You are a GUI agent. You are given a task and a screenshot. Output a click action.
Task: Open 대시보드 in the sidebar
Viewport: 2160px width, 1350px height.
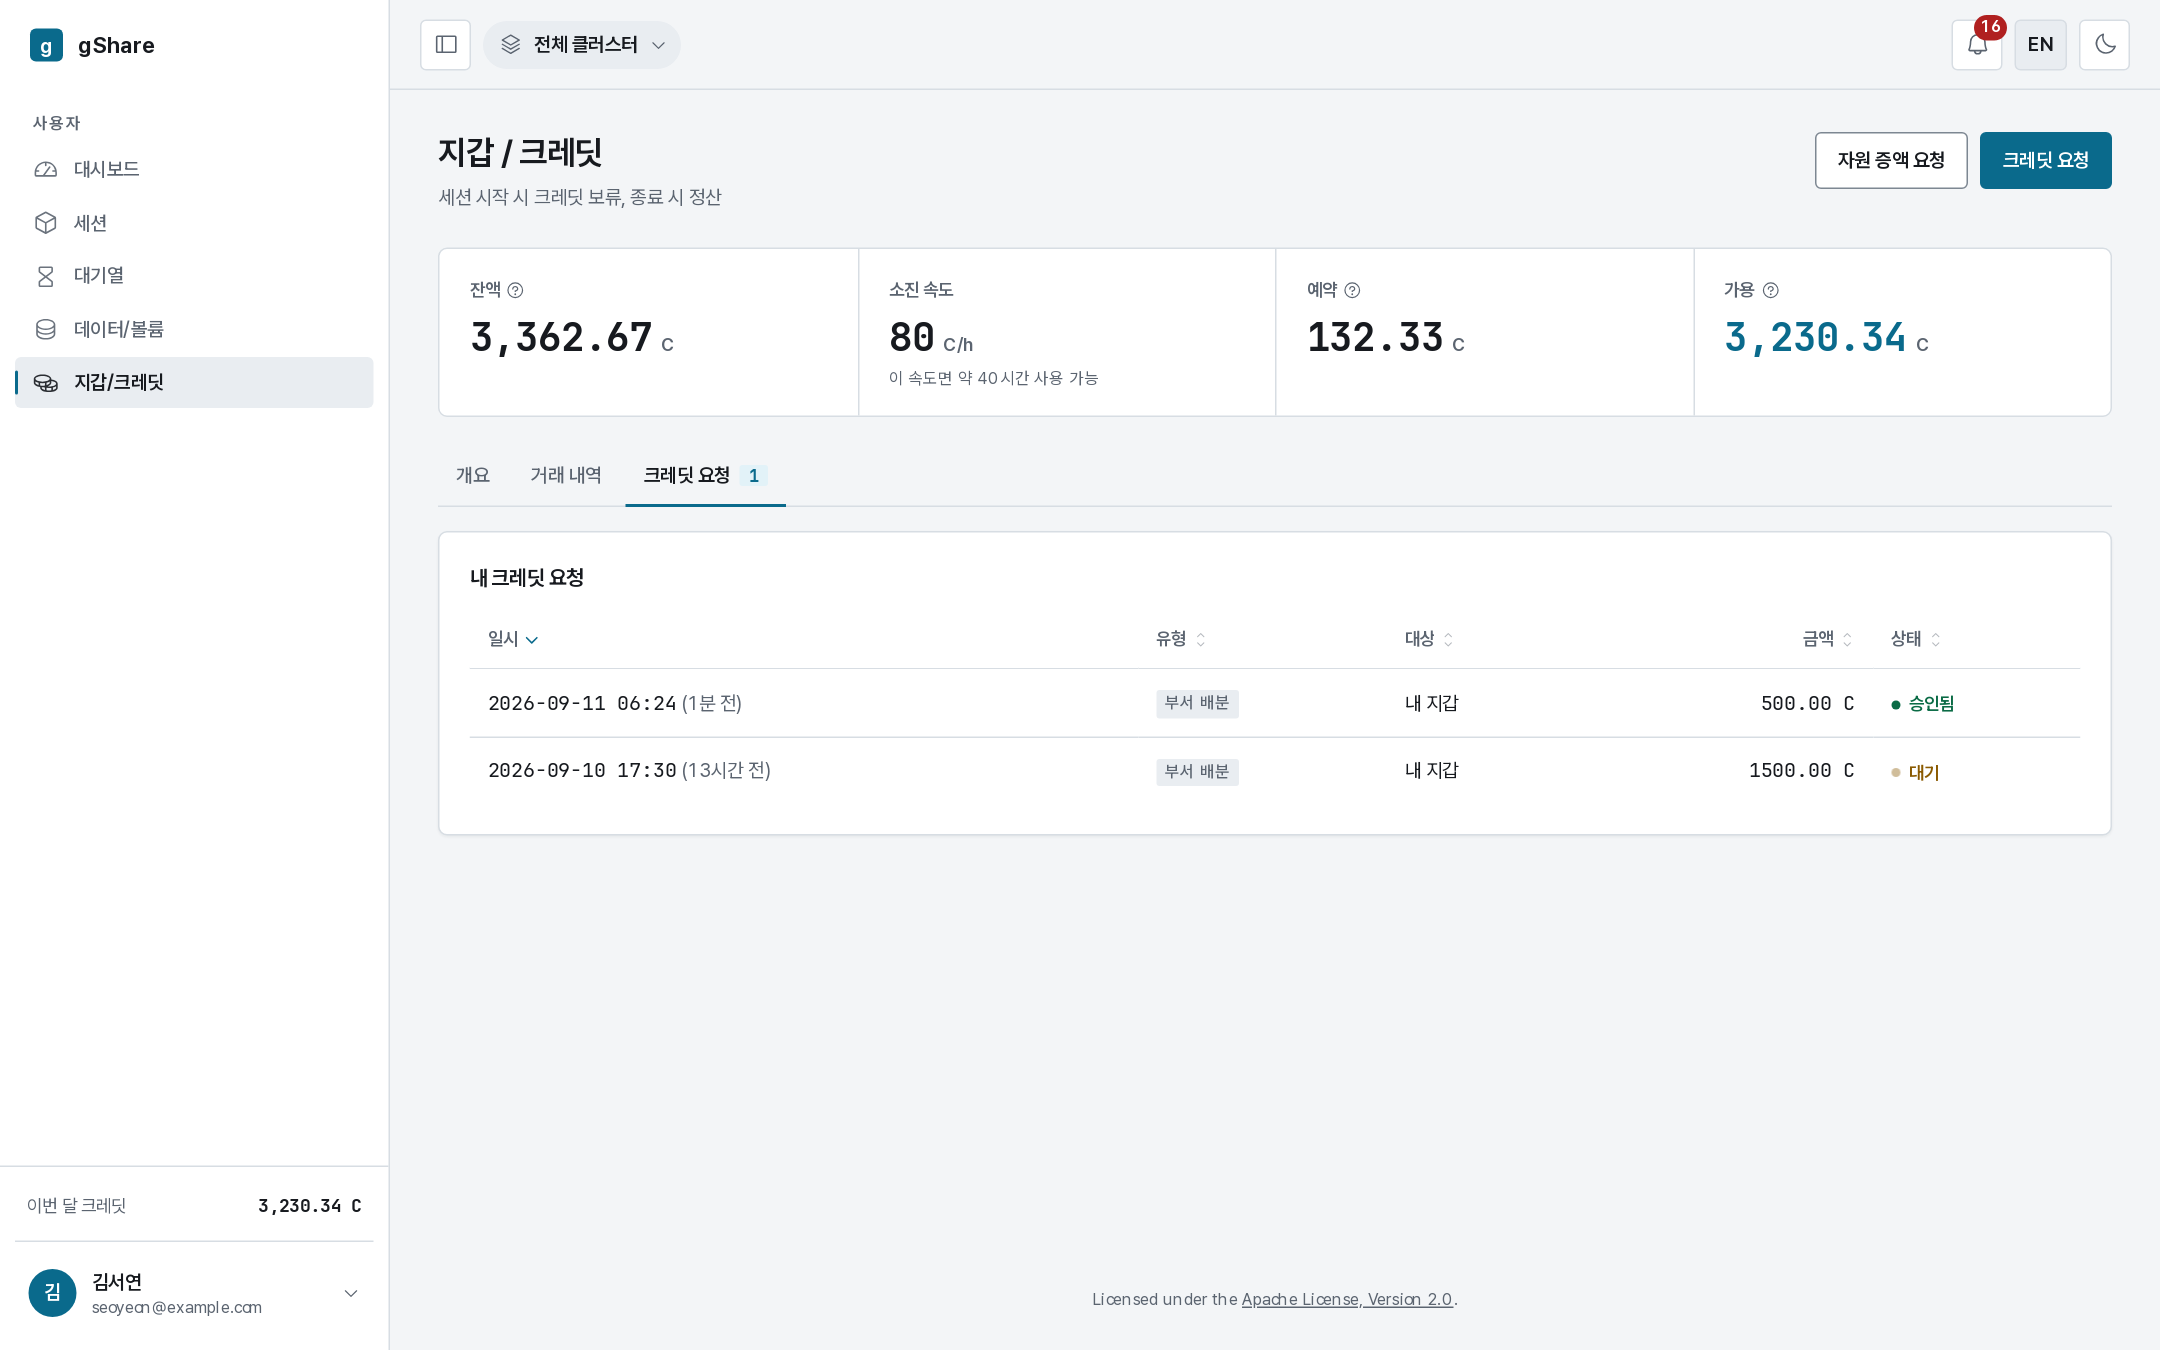tap(194, 169)
